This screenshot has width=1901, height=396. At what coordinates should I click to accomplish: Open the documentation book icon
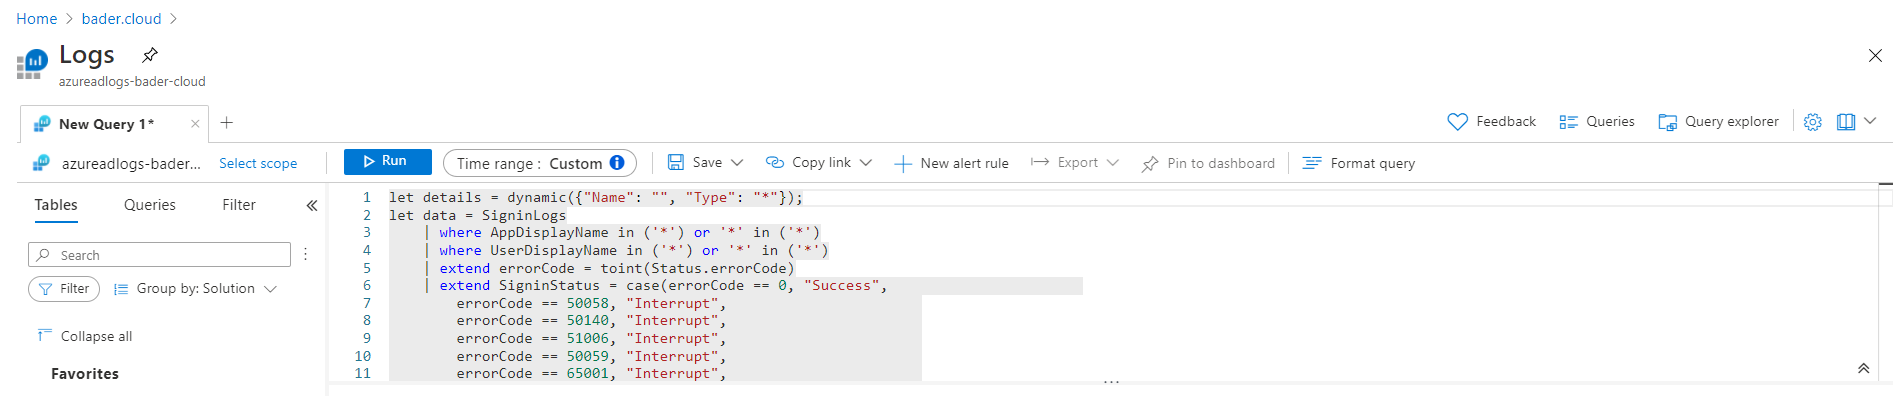(1846, 122)
